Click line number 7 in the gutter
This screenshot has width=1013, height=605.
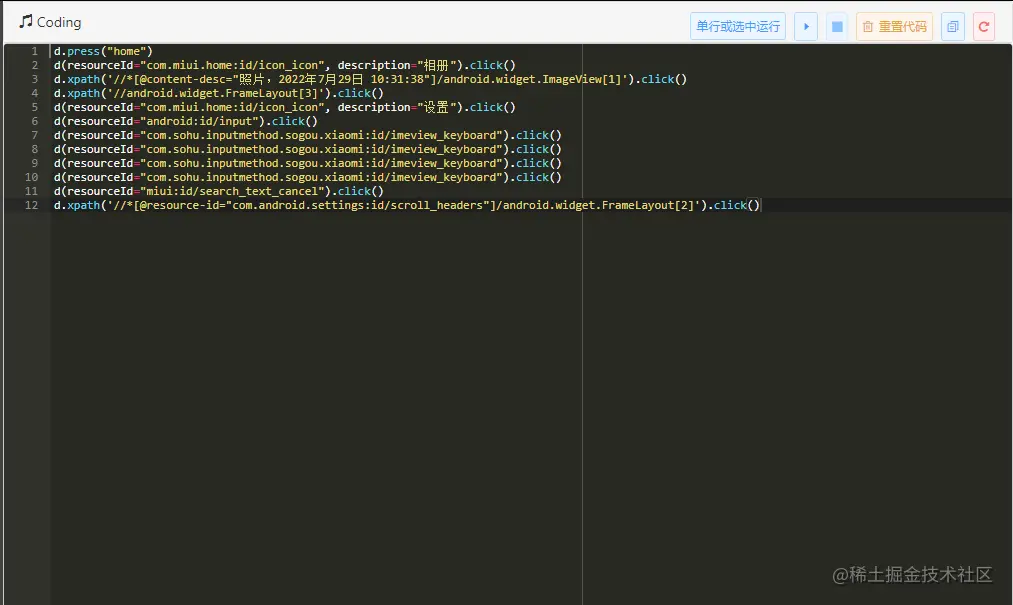click(34, 135)
